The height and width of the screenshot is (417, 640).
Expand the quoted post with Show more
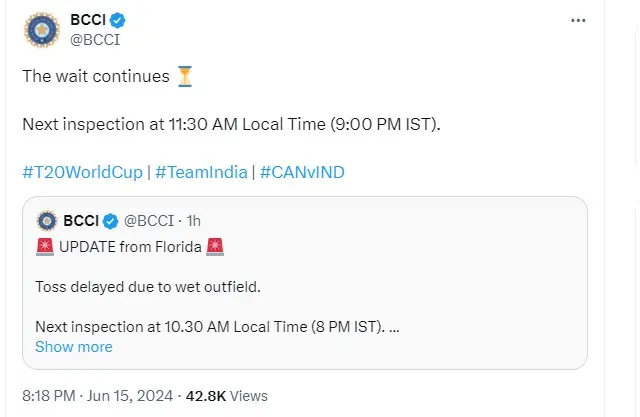(73, 347)
